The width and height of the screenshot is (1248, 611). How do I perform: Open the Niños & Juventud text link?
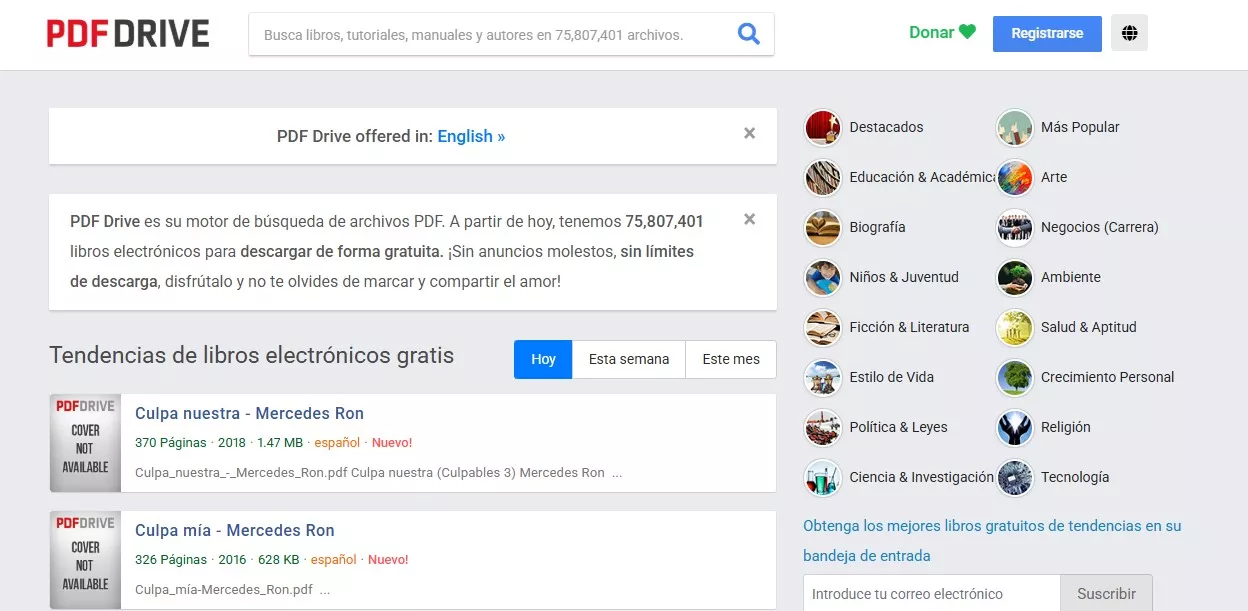904,277
